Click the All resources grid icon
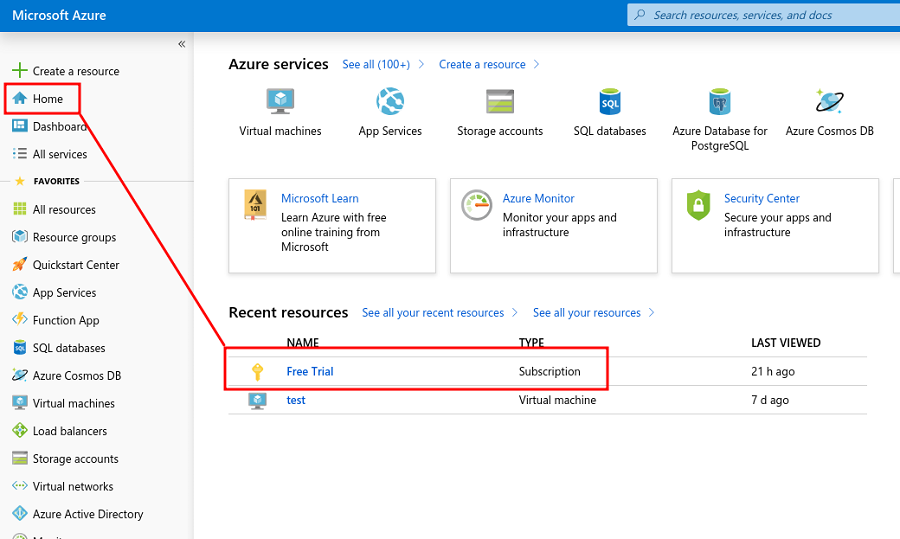The width and height of the screenshot is (900, 539). pos(20,209)
